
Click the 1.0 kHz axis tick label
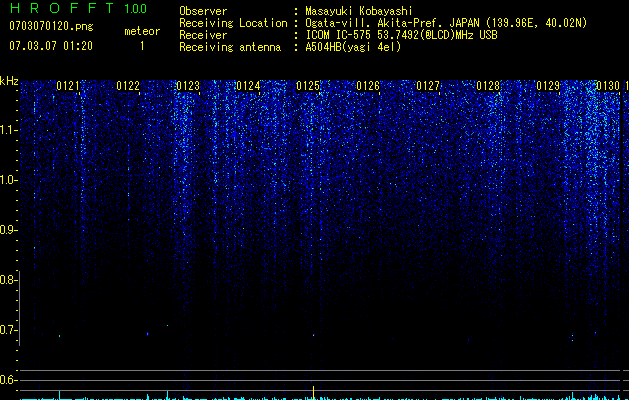tap(8, 180)
